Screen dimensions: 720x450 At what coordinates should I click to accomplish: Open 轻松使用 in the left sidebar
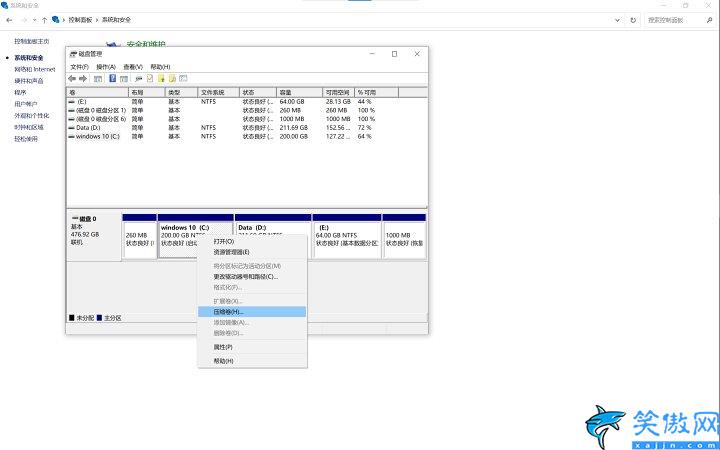pos(26,139)
